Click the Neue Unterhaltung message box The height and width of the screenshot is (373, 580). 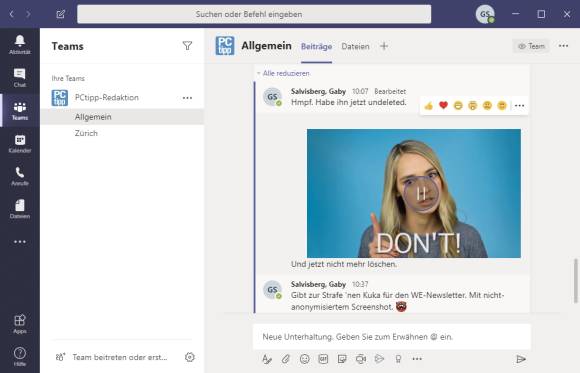pyautogui.click(x=392, y=337)
